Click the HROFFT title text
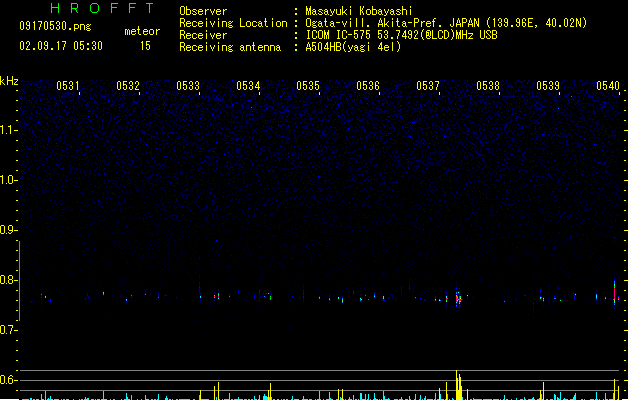This screenshot has height=400, width=629. pyautogui.click(x=102, y=8)
